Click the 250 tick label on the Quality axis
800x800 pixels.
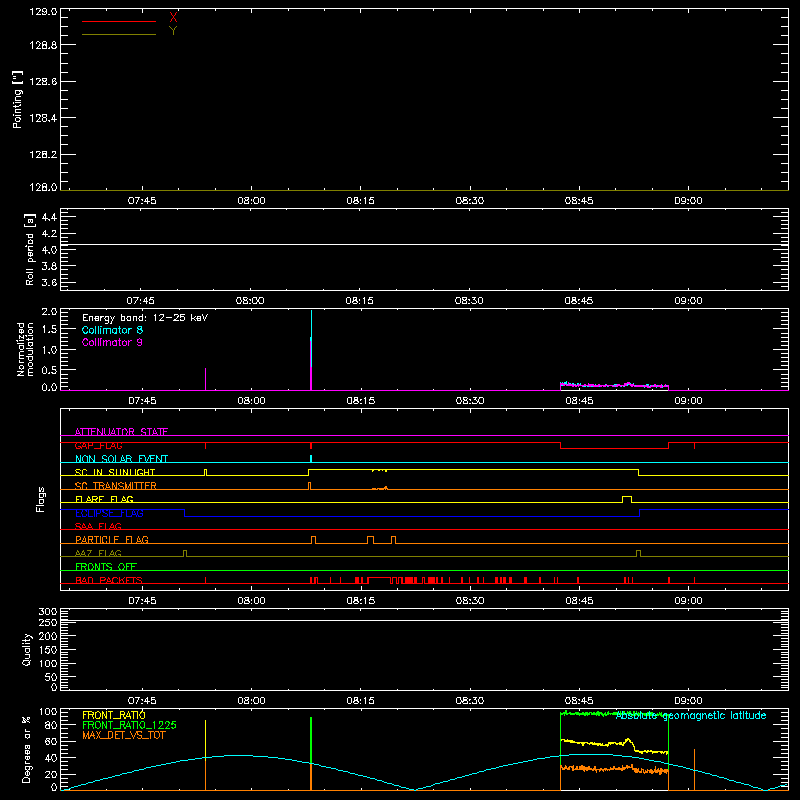[x=48, y=622]
